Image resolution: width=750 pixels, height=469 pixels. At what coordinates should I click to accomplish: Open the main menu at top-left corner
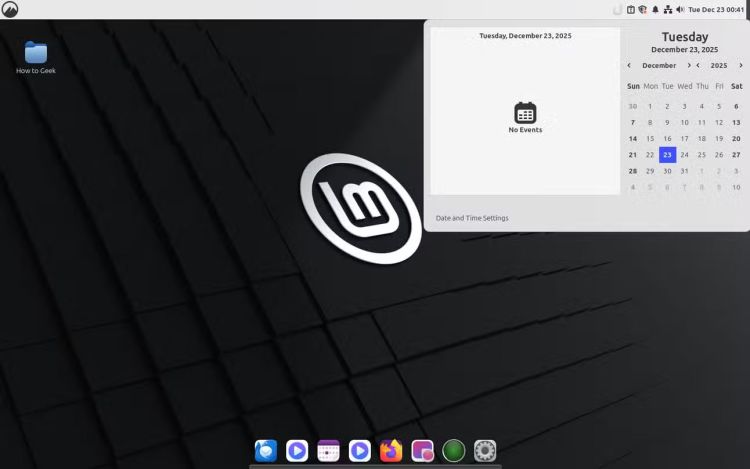10,9
